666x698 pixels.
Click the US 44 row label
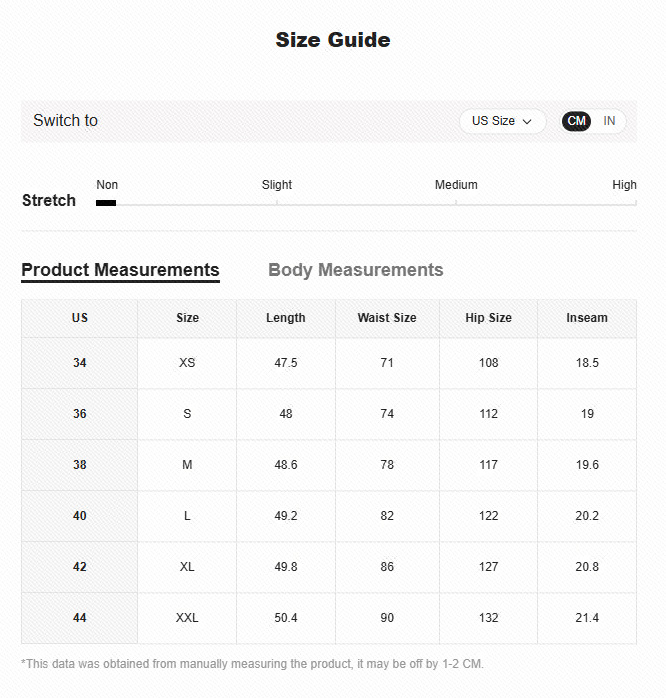tap(80, 618)
